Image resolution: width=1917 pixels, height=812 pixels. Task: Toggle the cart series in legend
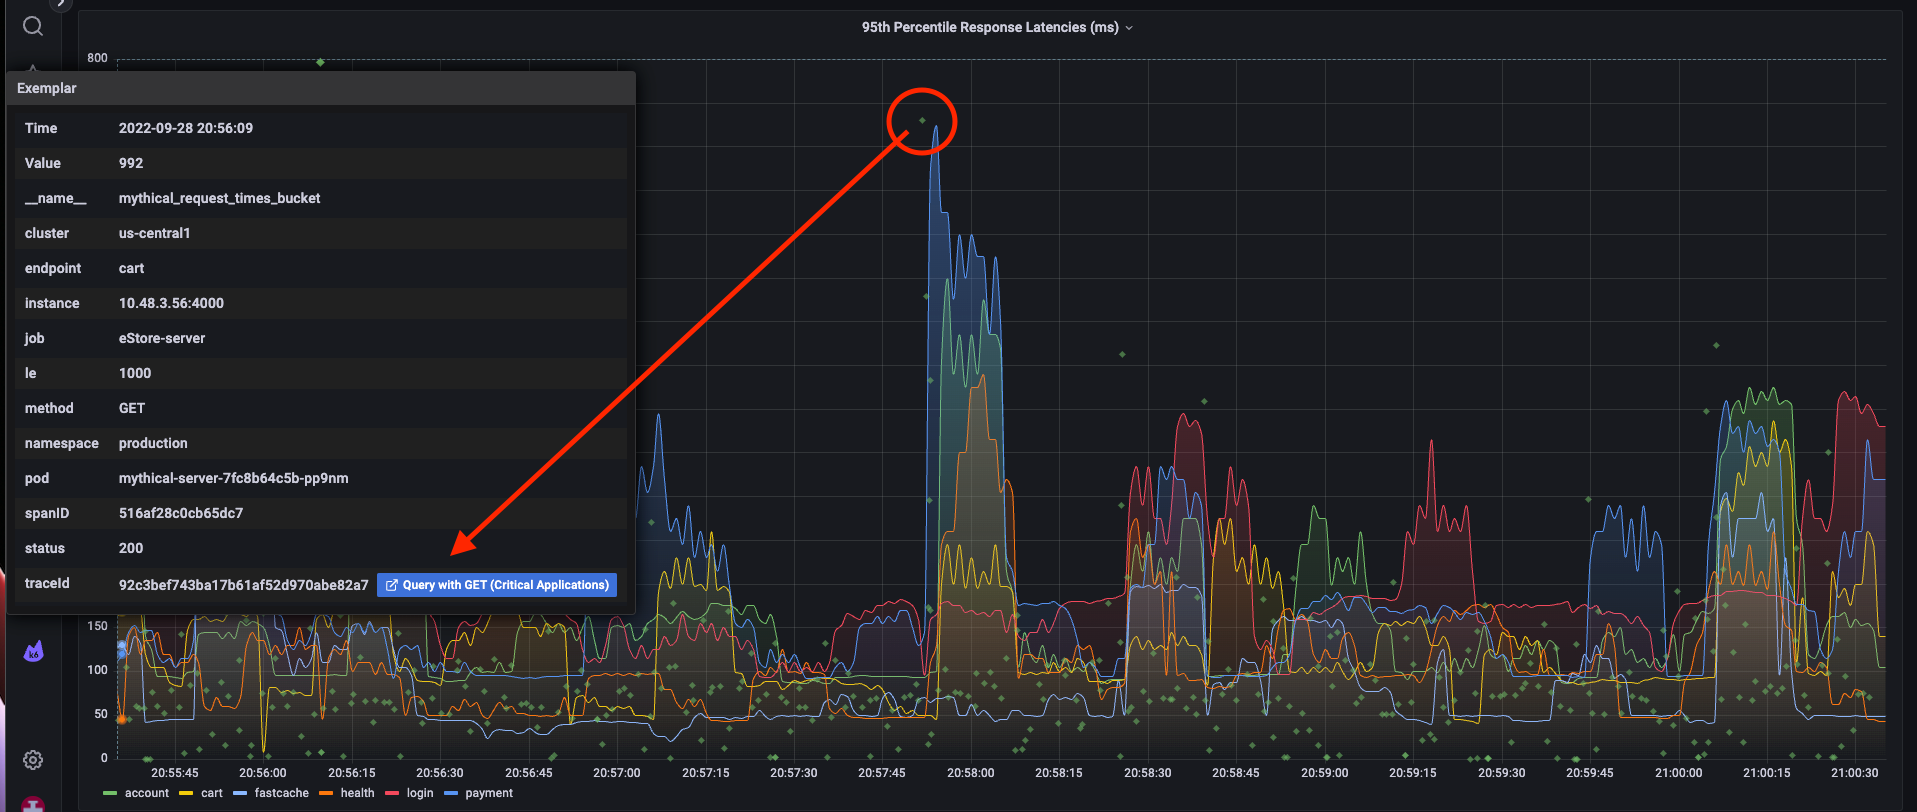[211, 793]
